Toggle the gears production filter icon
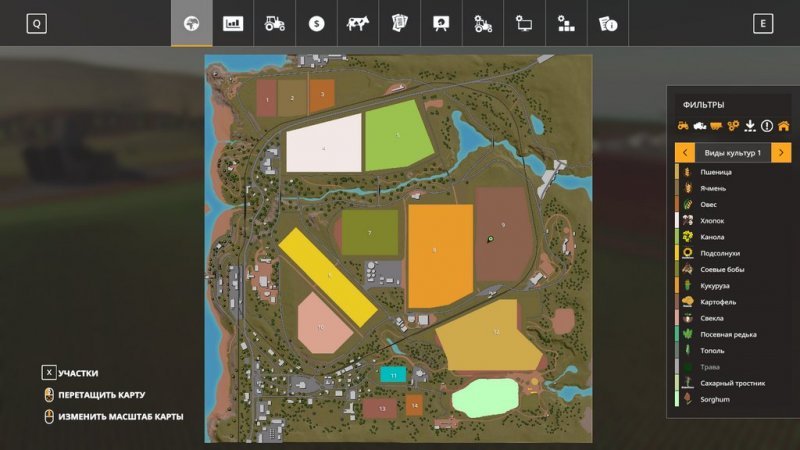The width and height of the screenshot is (800, 450). click(733, 126)
